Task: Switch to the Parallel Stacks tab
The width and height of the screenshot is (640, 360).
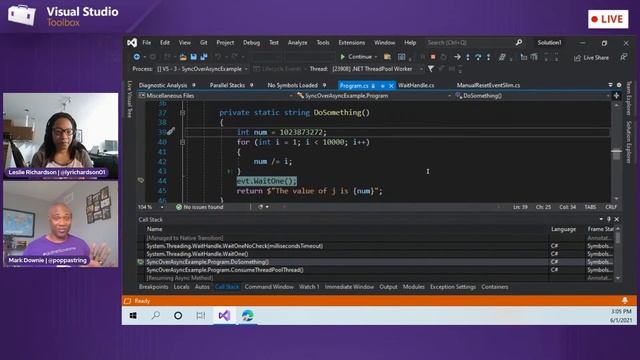Action: [227, 85]
